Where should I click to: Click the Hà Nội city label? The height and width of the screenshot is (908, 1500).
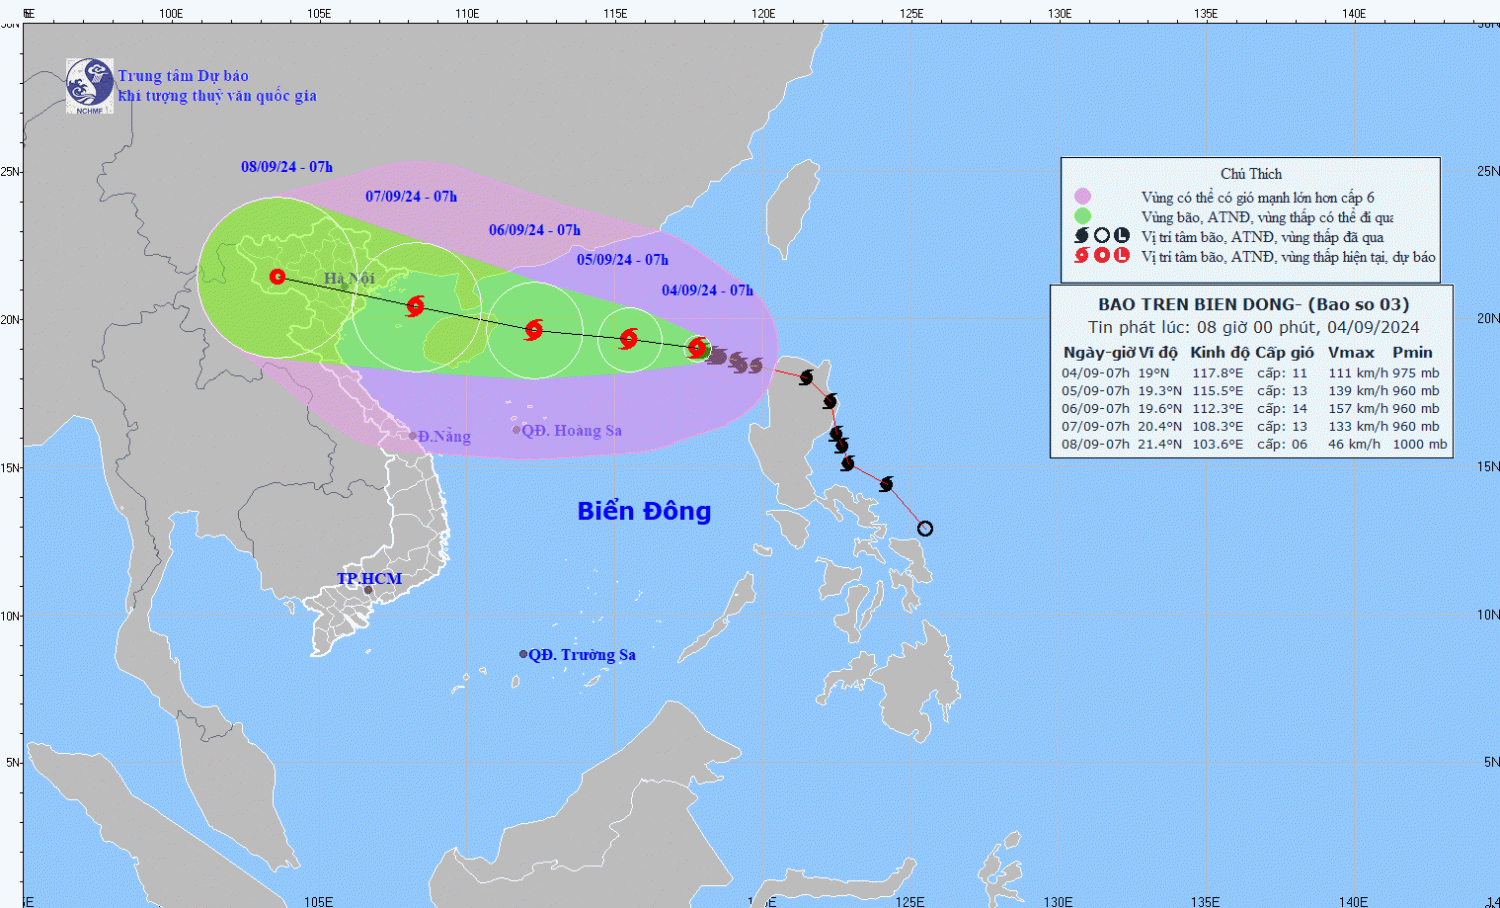point(349,278)
